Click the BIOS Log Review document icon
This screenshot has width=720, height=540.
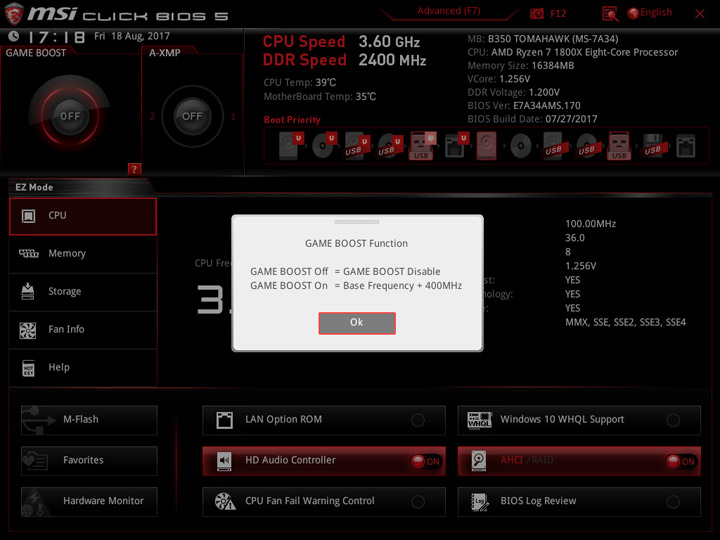coord(480,501)
